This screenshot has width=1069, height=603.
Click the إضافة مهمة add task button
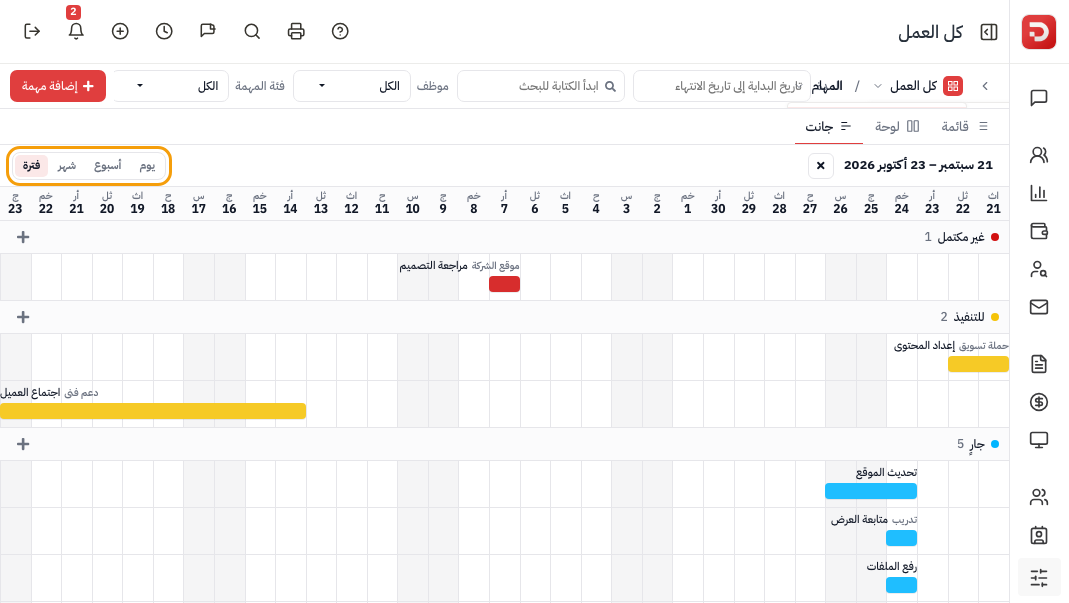[58, 86]
